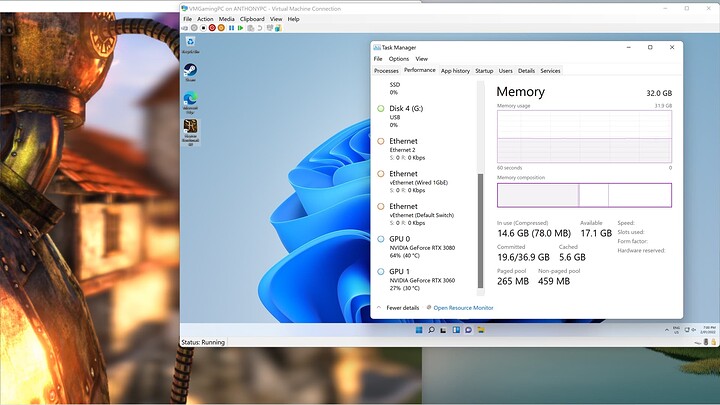Show hidden tray icons chevron

pos(666,330)
